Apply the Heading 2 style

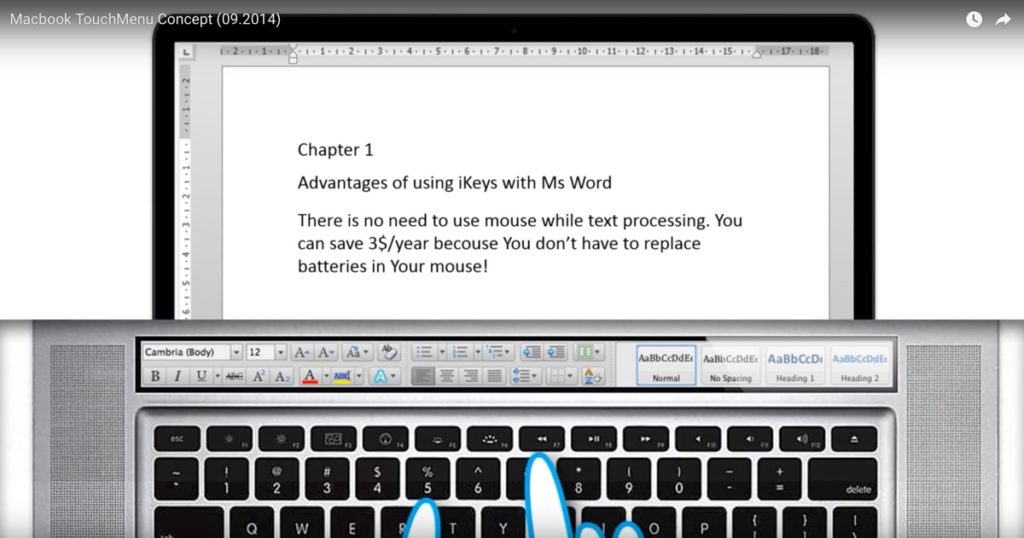pyautogui.click(x=859, y=365)
